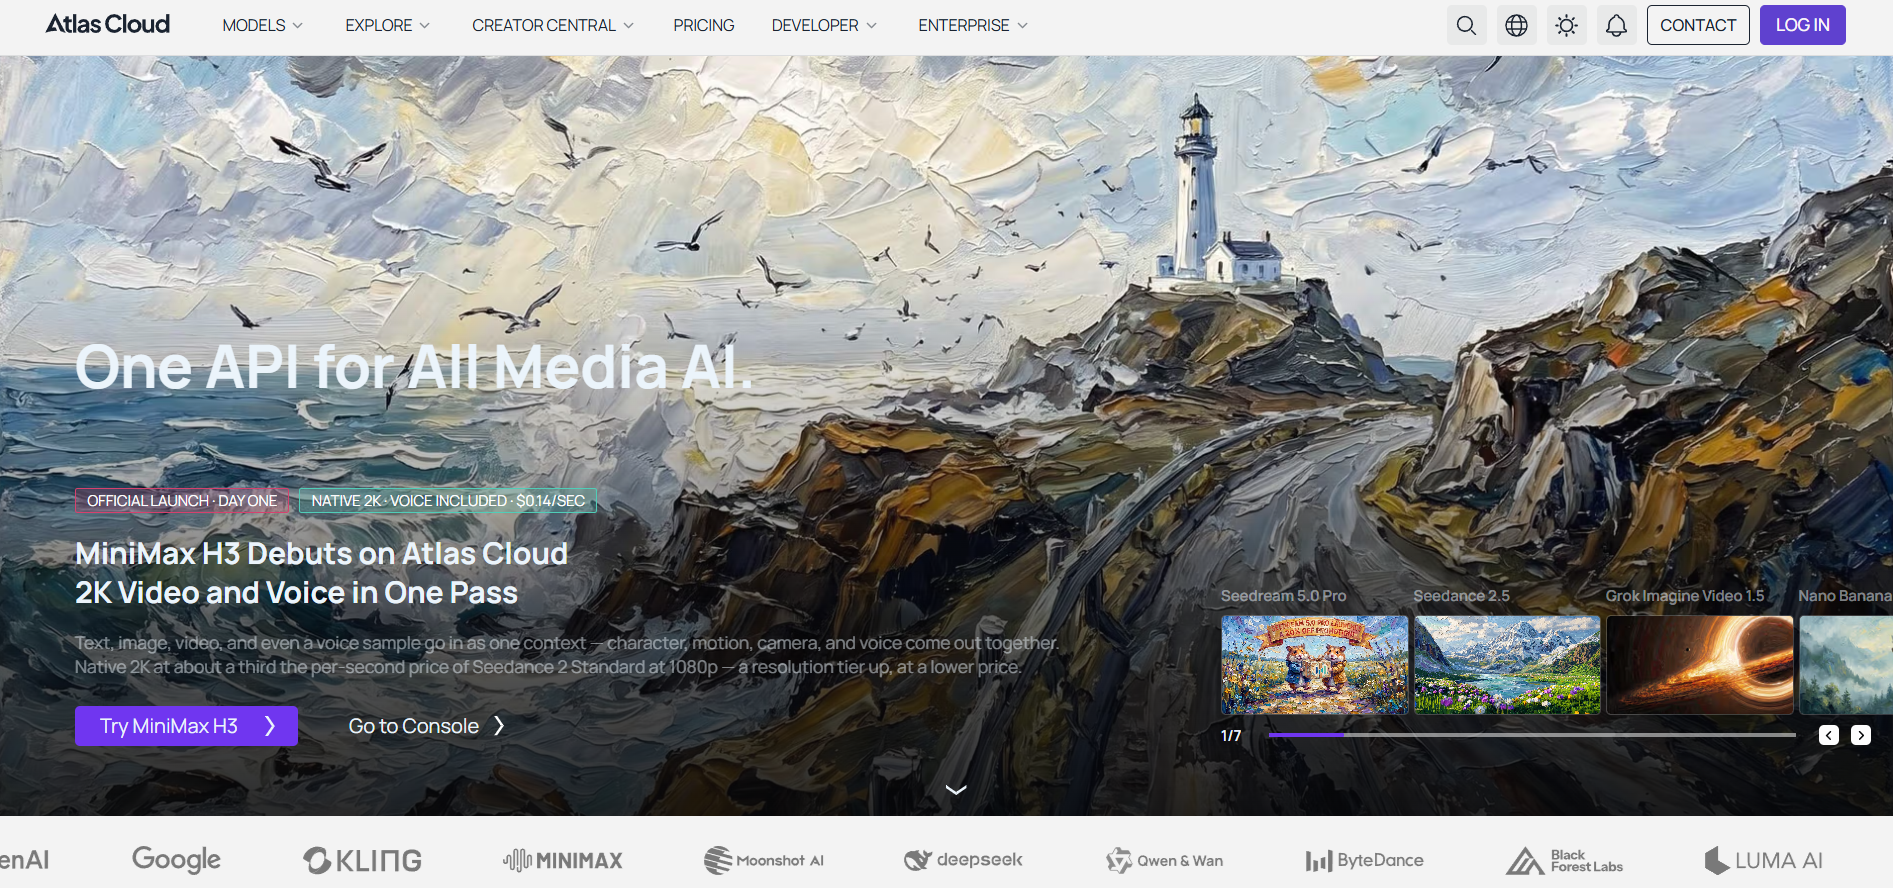Click the Native 2K Voice Included badge

[448, 500]
